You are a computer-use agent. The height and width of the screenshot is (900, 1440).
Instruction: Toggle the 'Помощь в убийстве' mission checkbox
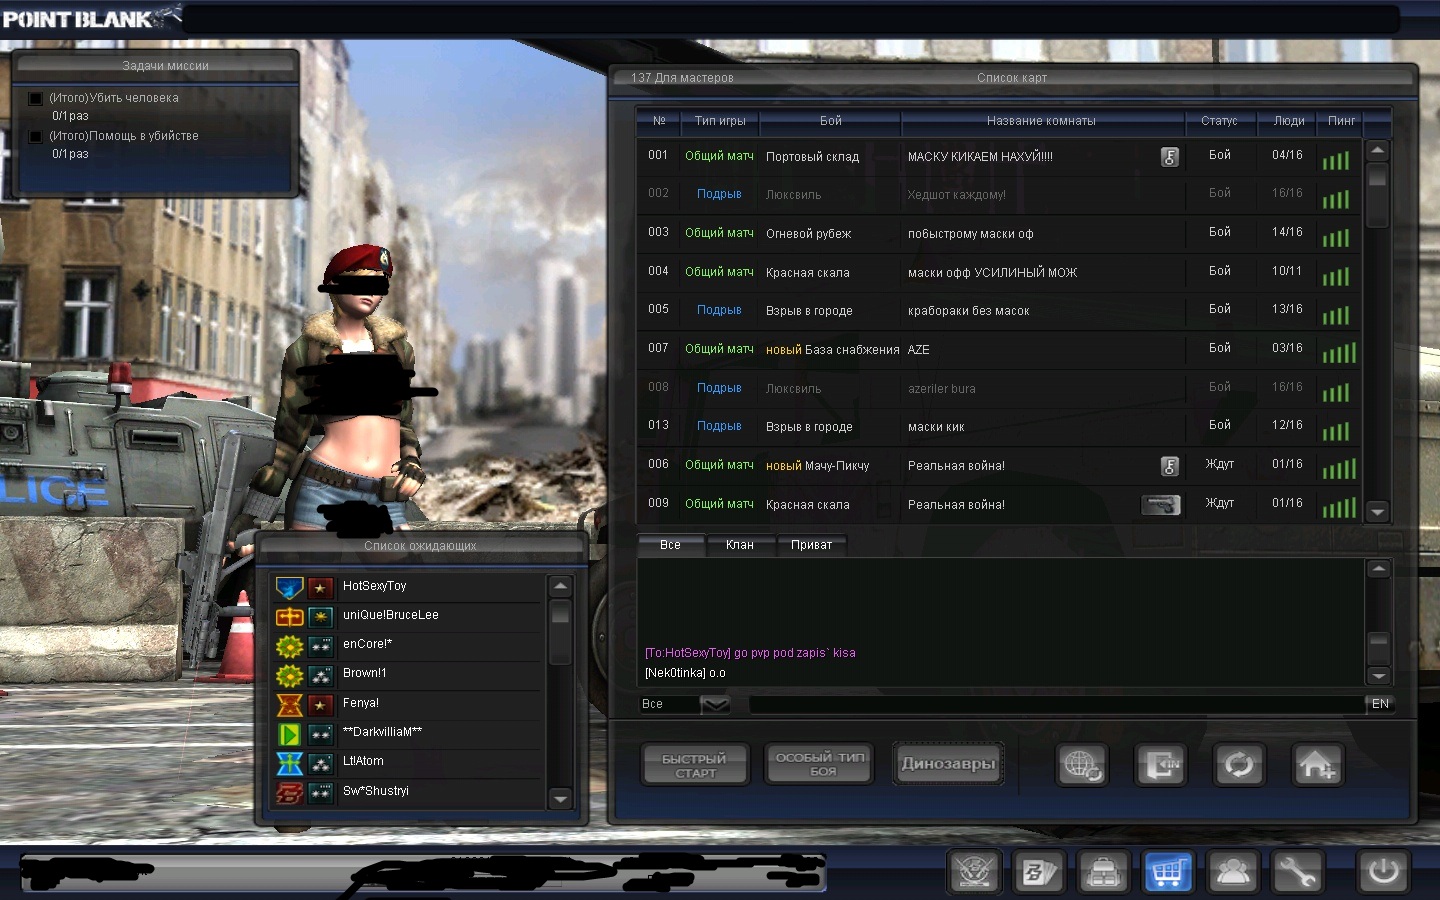[36, 136]
